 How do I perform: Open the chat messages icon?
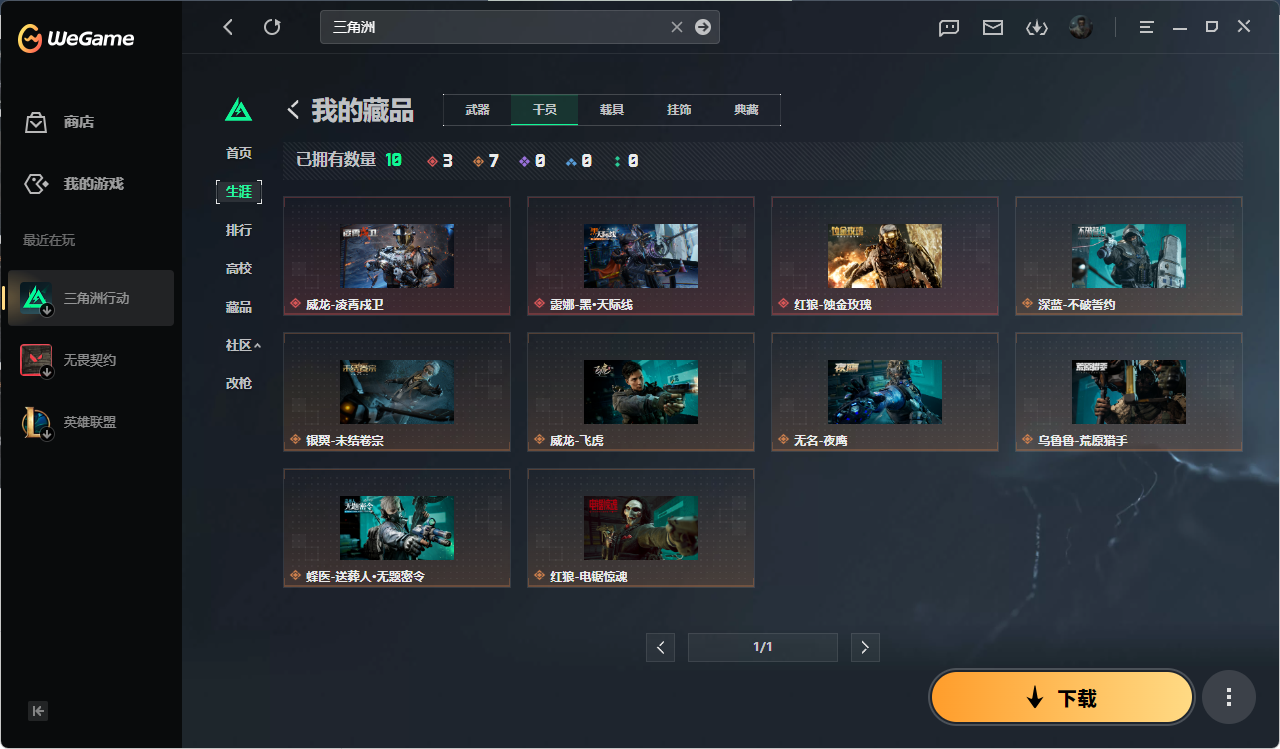[x=949, y=28]
